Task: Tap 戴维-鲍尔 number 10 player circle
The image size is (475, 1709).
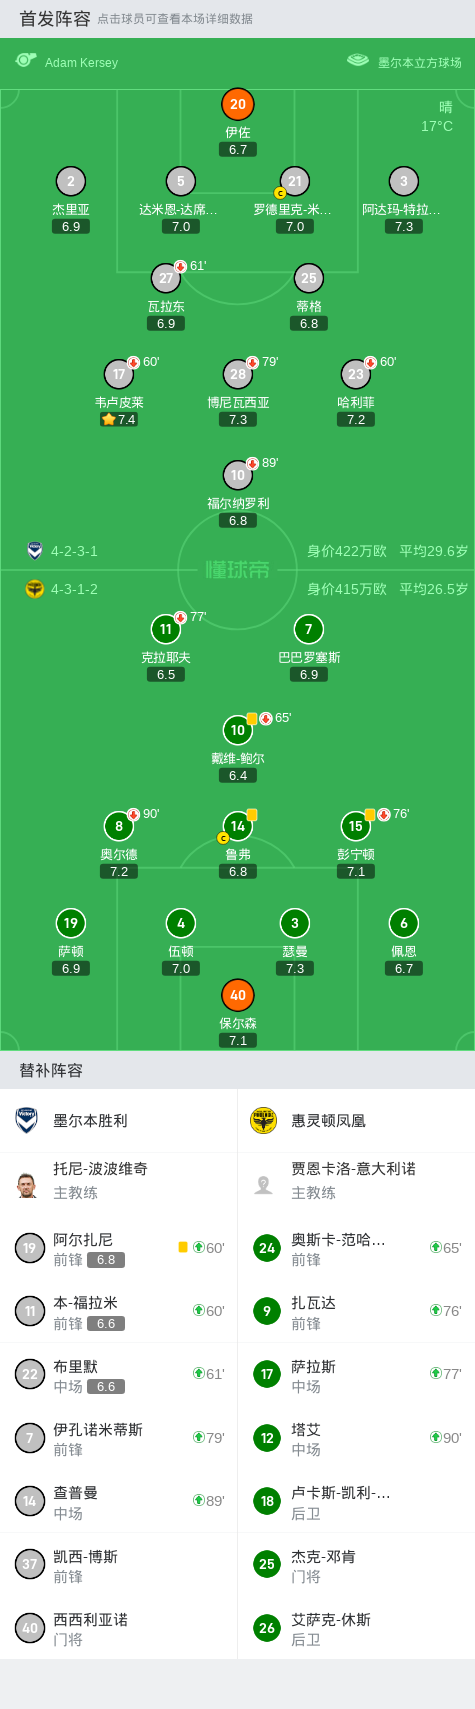Action: [238, 730]
